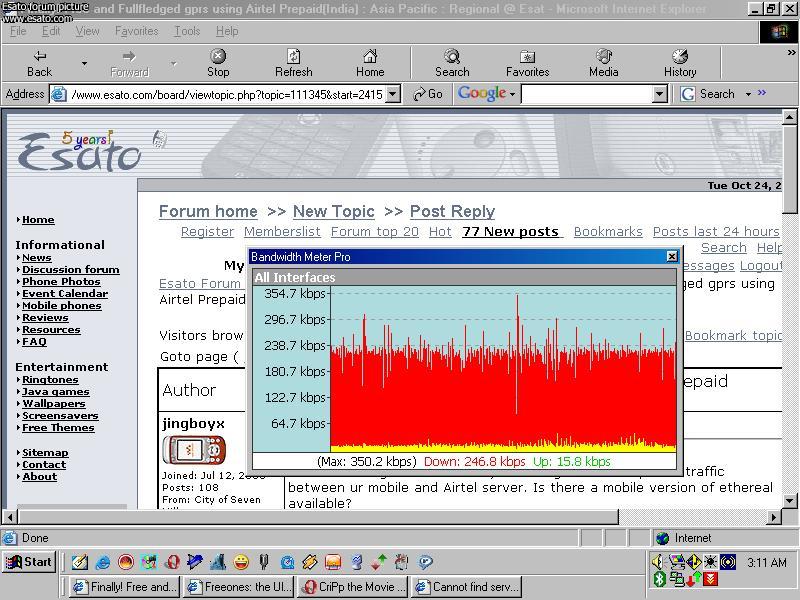Open the Google toolbar logo menu
Viewport: 800px width, 600px height.
[486, 93]
